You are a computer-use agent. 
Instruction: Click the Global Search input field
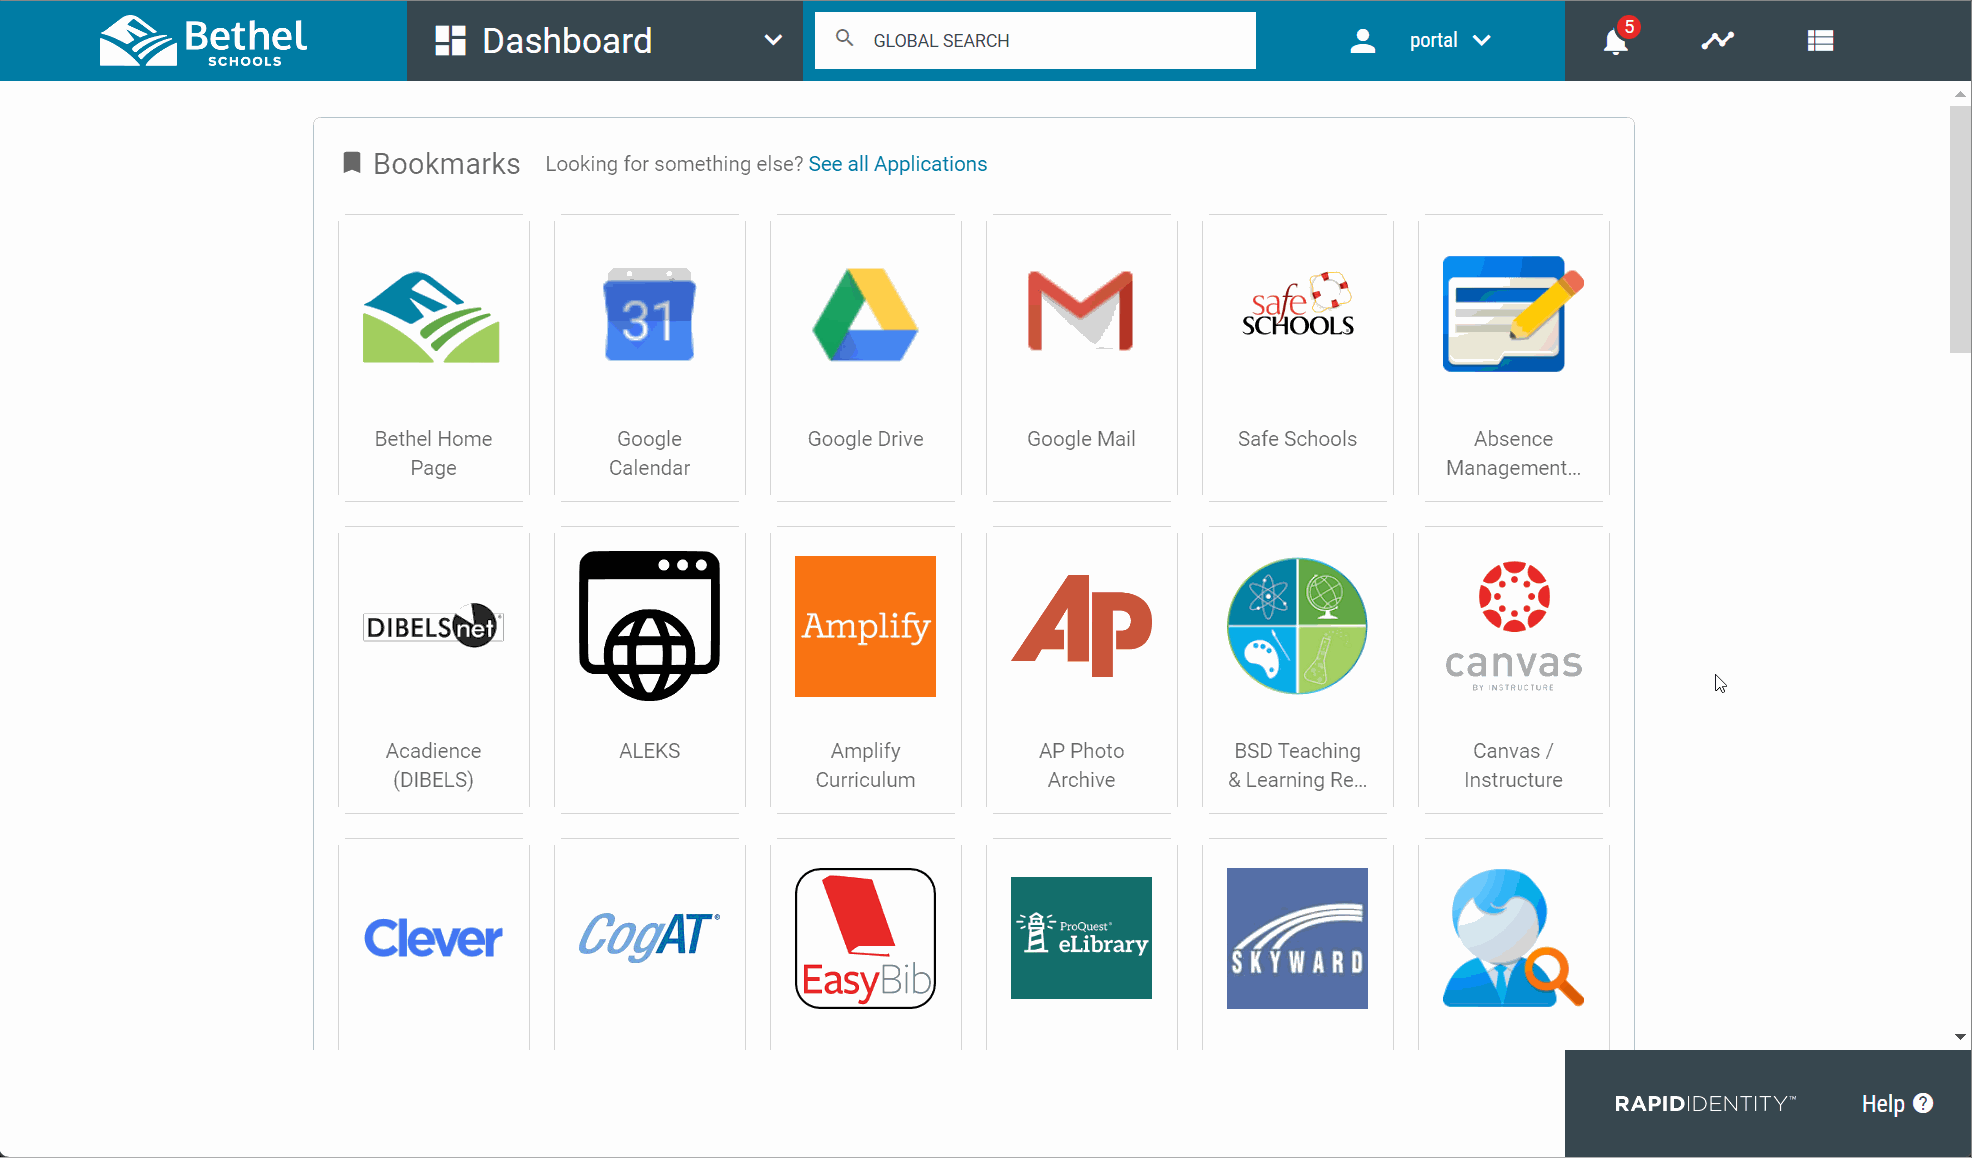click(1035, 40)
